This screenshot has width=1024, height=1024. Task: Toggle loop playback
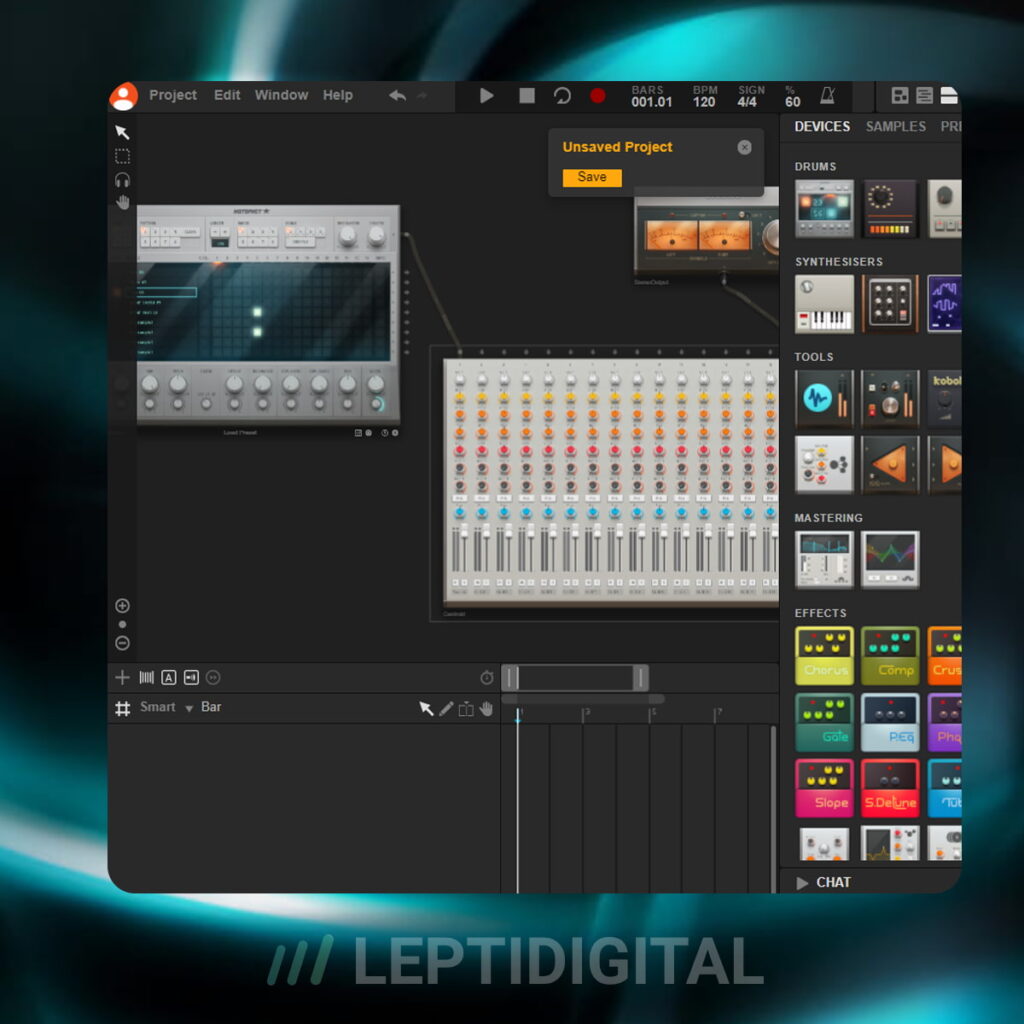pyautogui.click(x=562, y=96)
